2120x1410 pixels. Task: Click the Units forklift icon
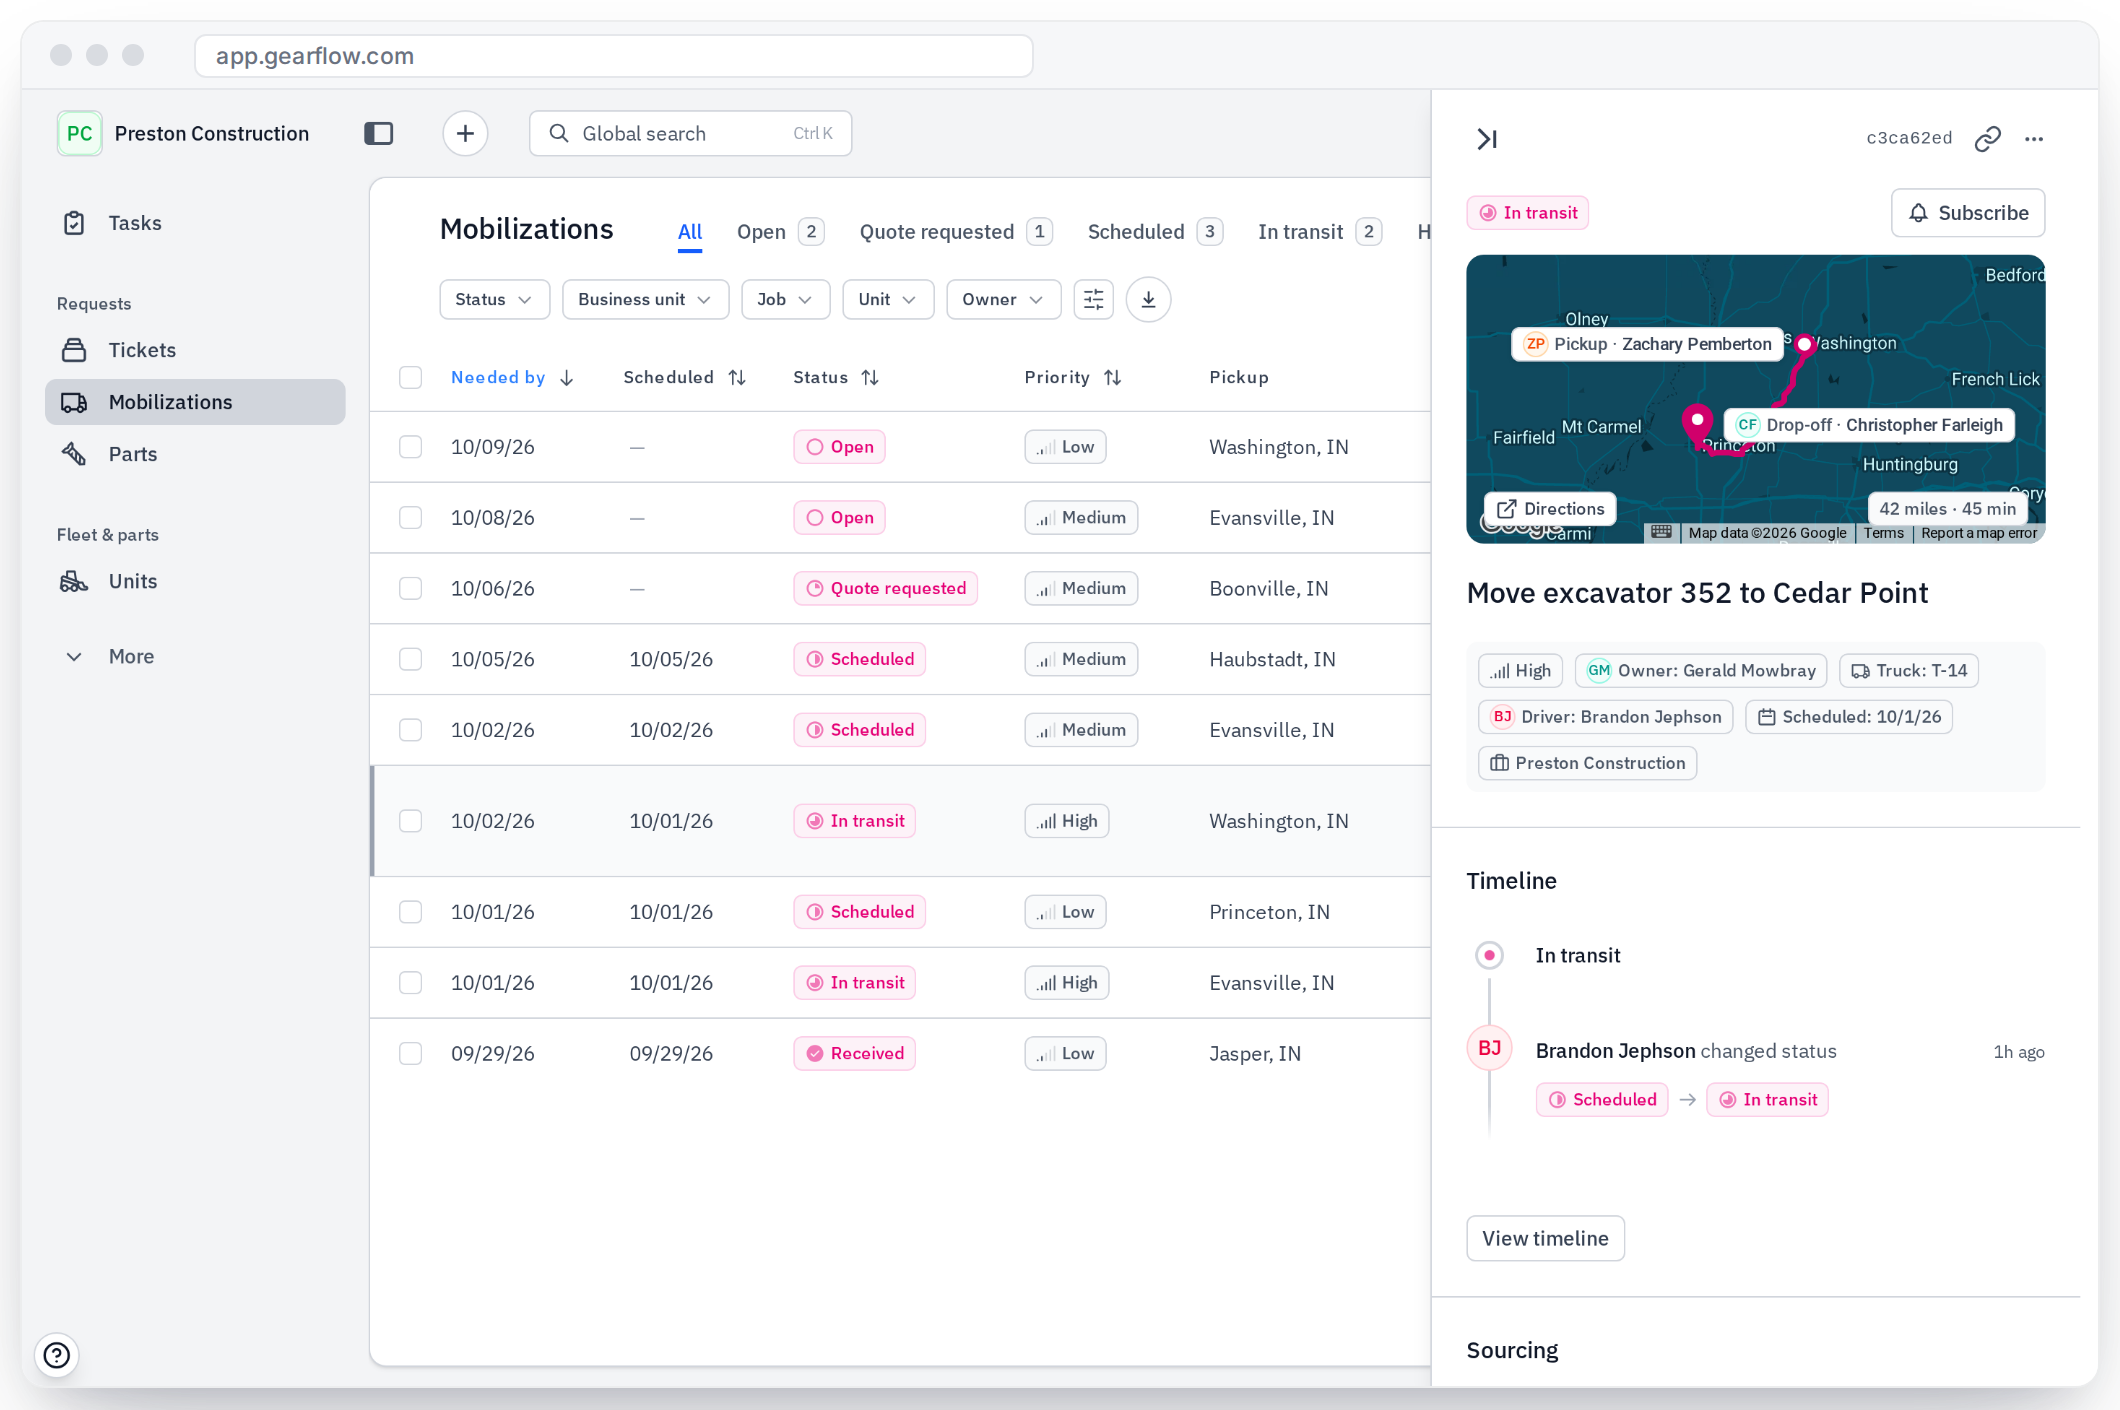pos(74,581)
